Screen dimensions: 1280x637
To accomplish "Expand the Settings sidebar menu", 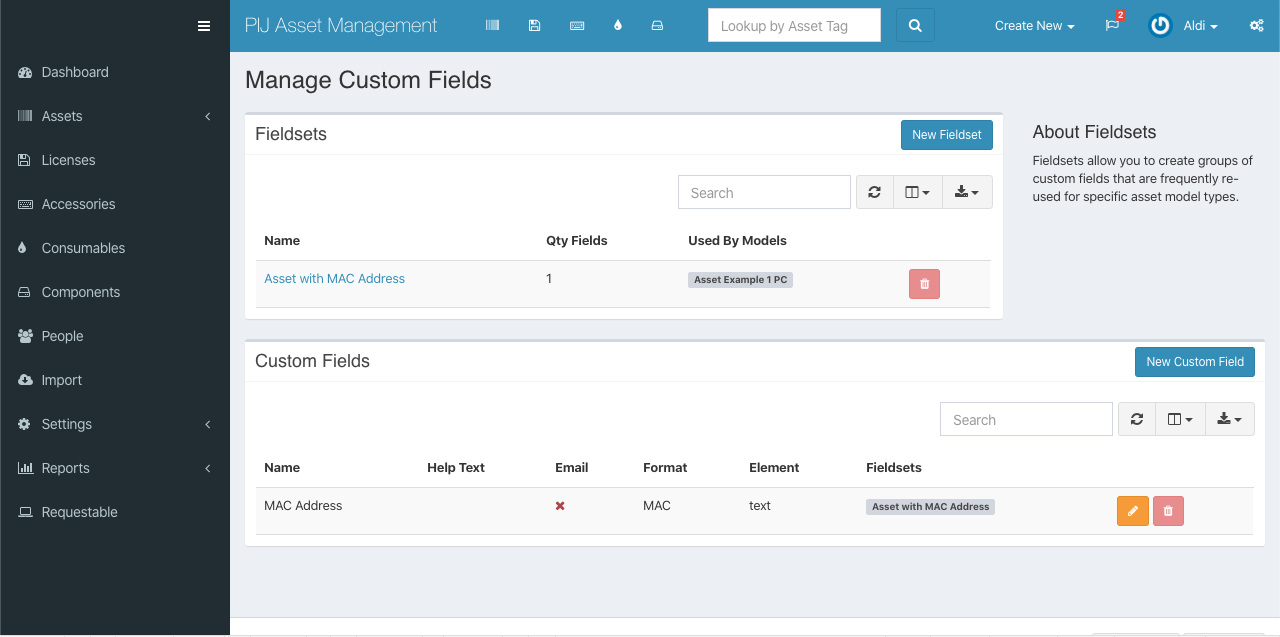I will tap(67, 424).
